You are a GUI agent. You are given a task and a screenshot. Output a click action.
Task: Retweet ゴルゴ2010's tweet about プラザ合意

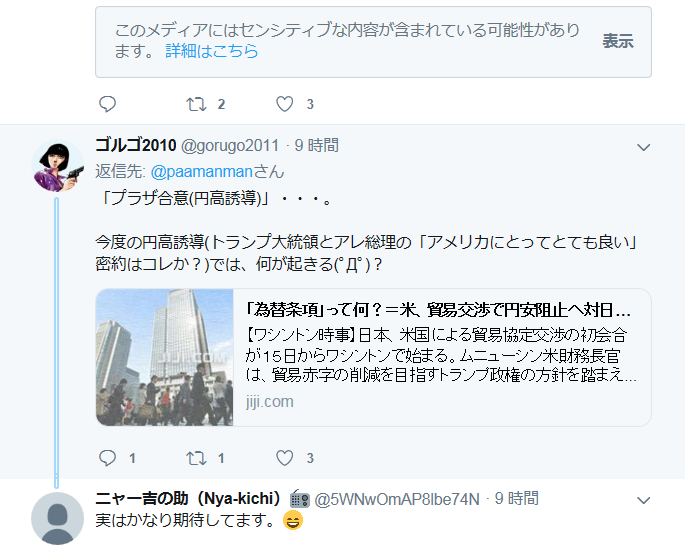[196, 458]
